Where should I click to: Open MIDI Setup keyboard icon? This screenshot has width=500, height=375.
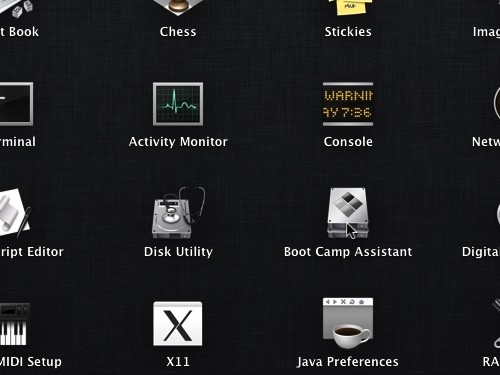point(15,324)
